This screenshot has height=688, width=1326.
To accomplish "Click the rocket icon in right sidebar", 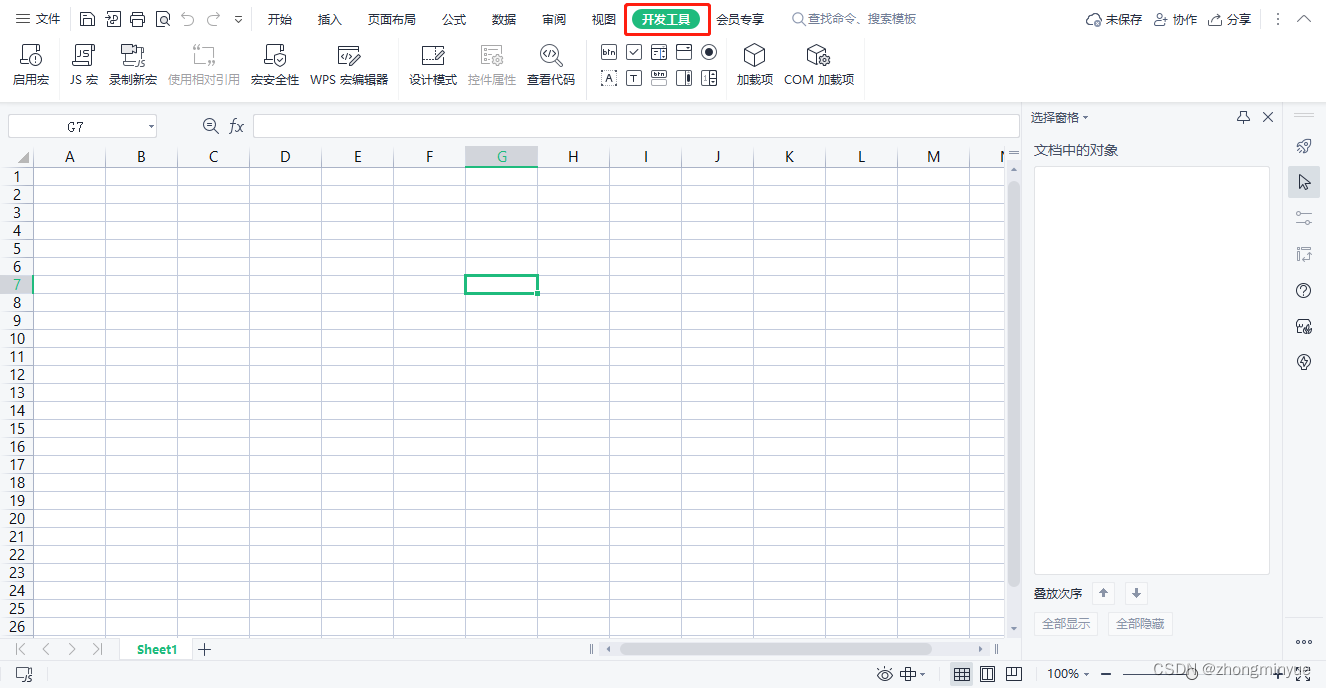I will 1304,146.
